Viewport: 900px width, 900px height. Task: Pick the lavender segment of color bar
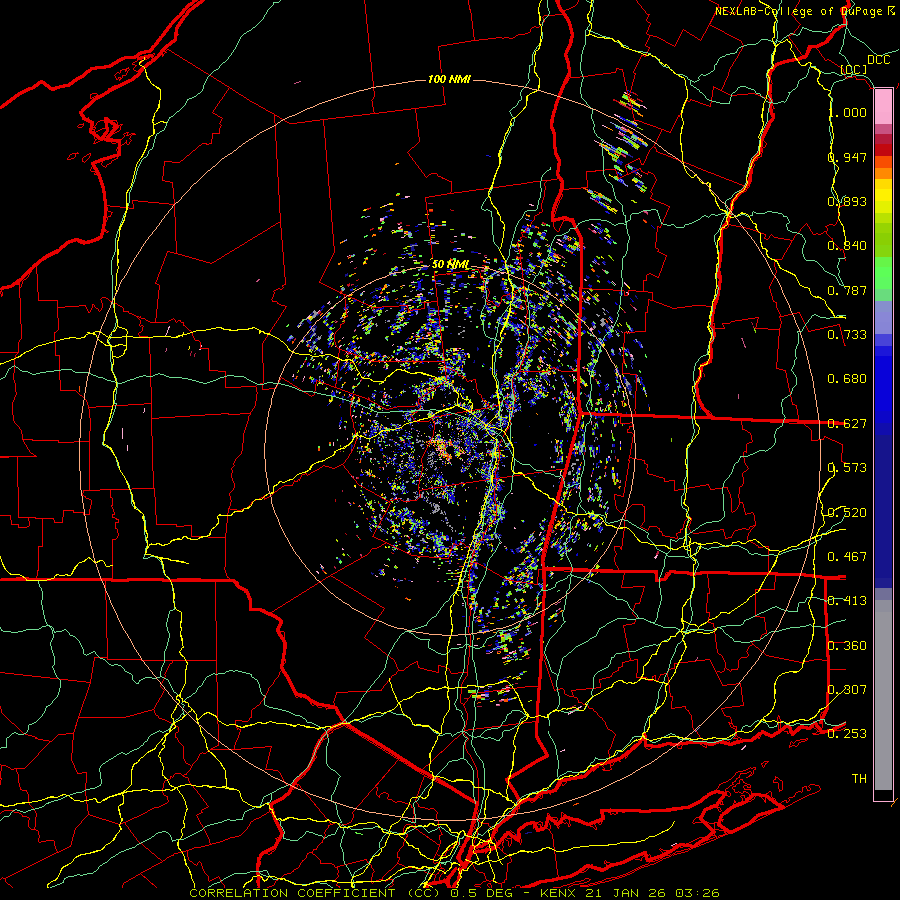tap(883, 317)
